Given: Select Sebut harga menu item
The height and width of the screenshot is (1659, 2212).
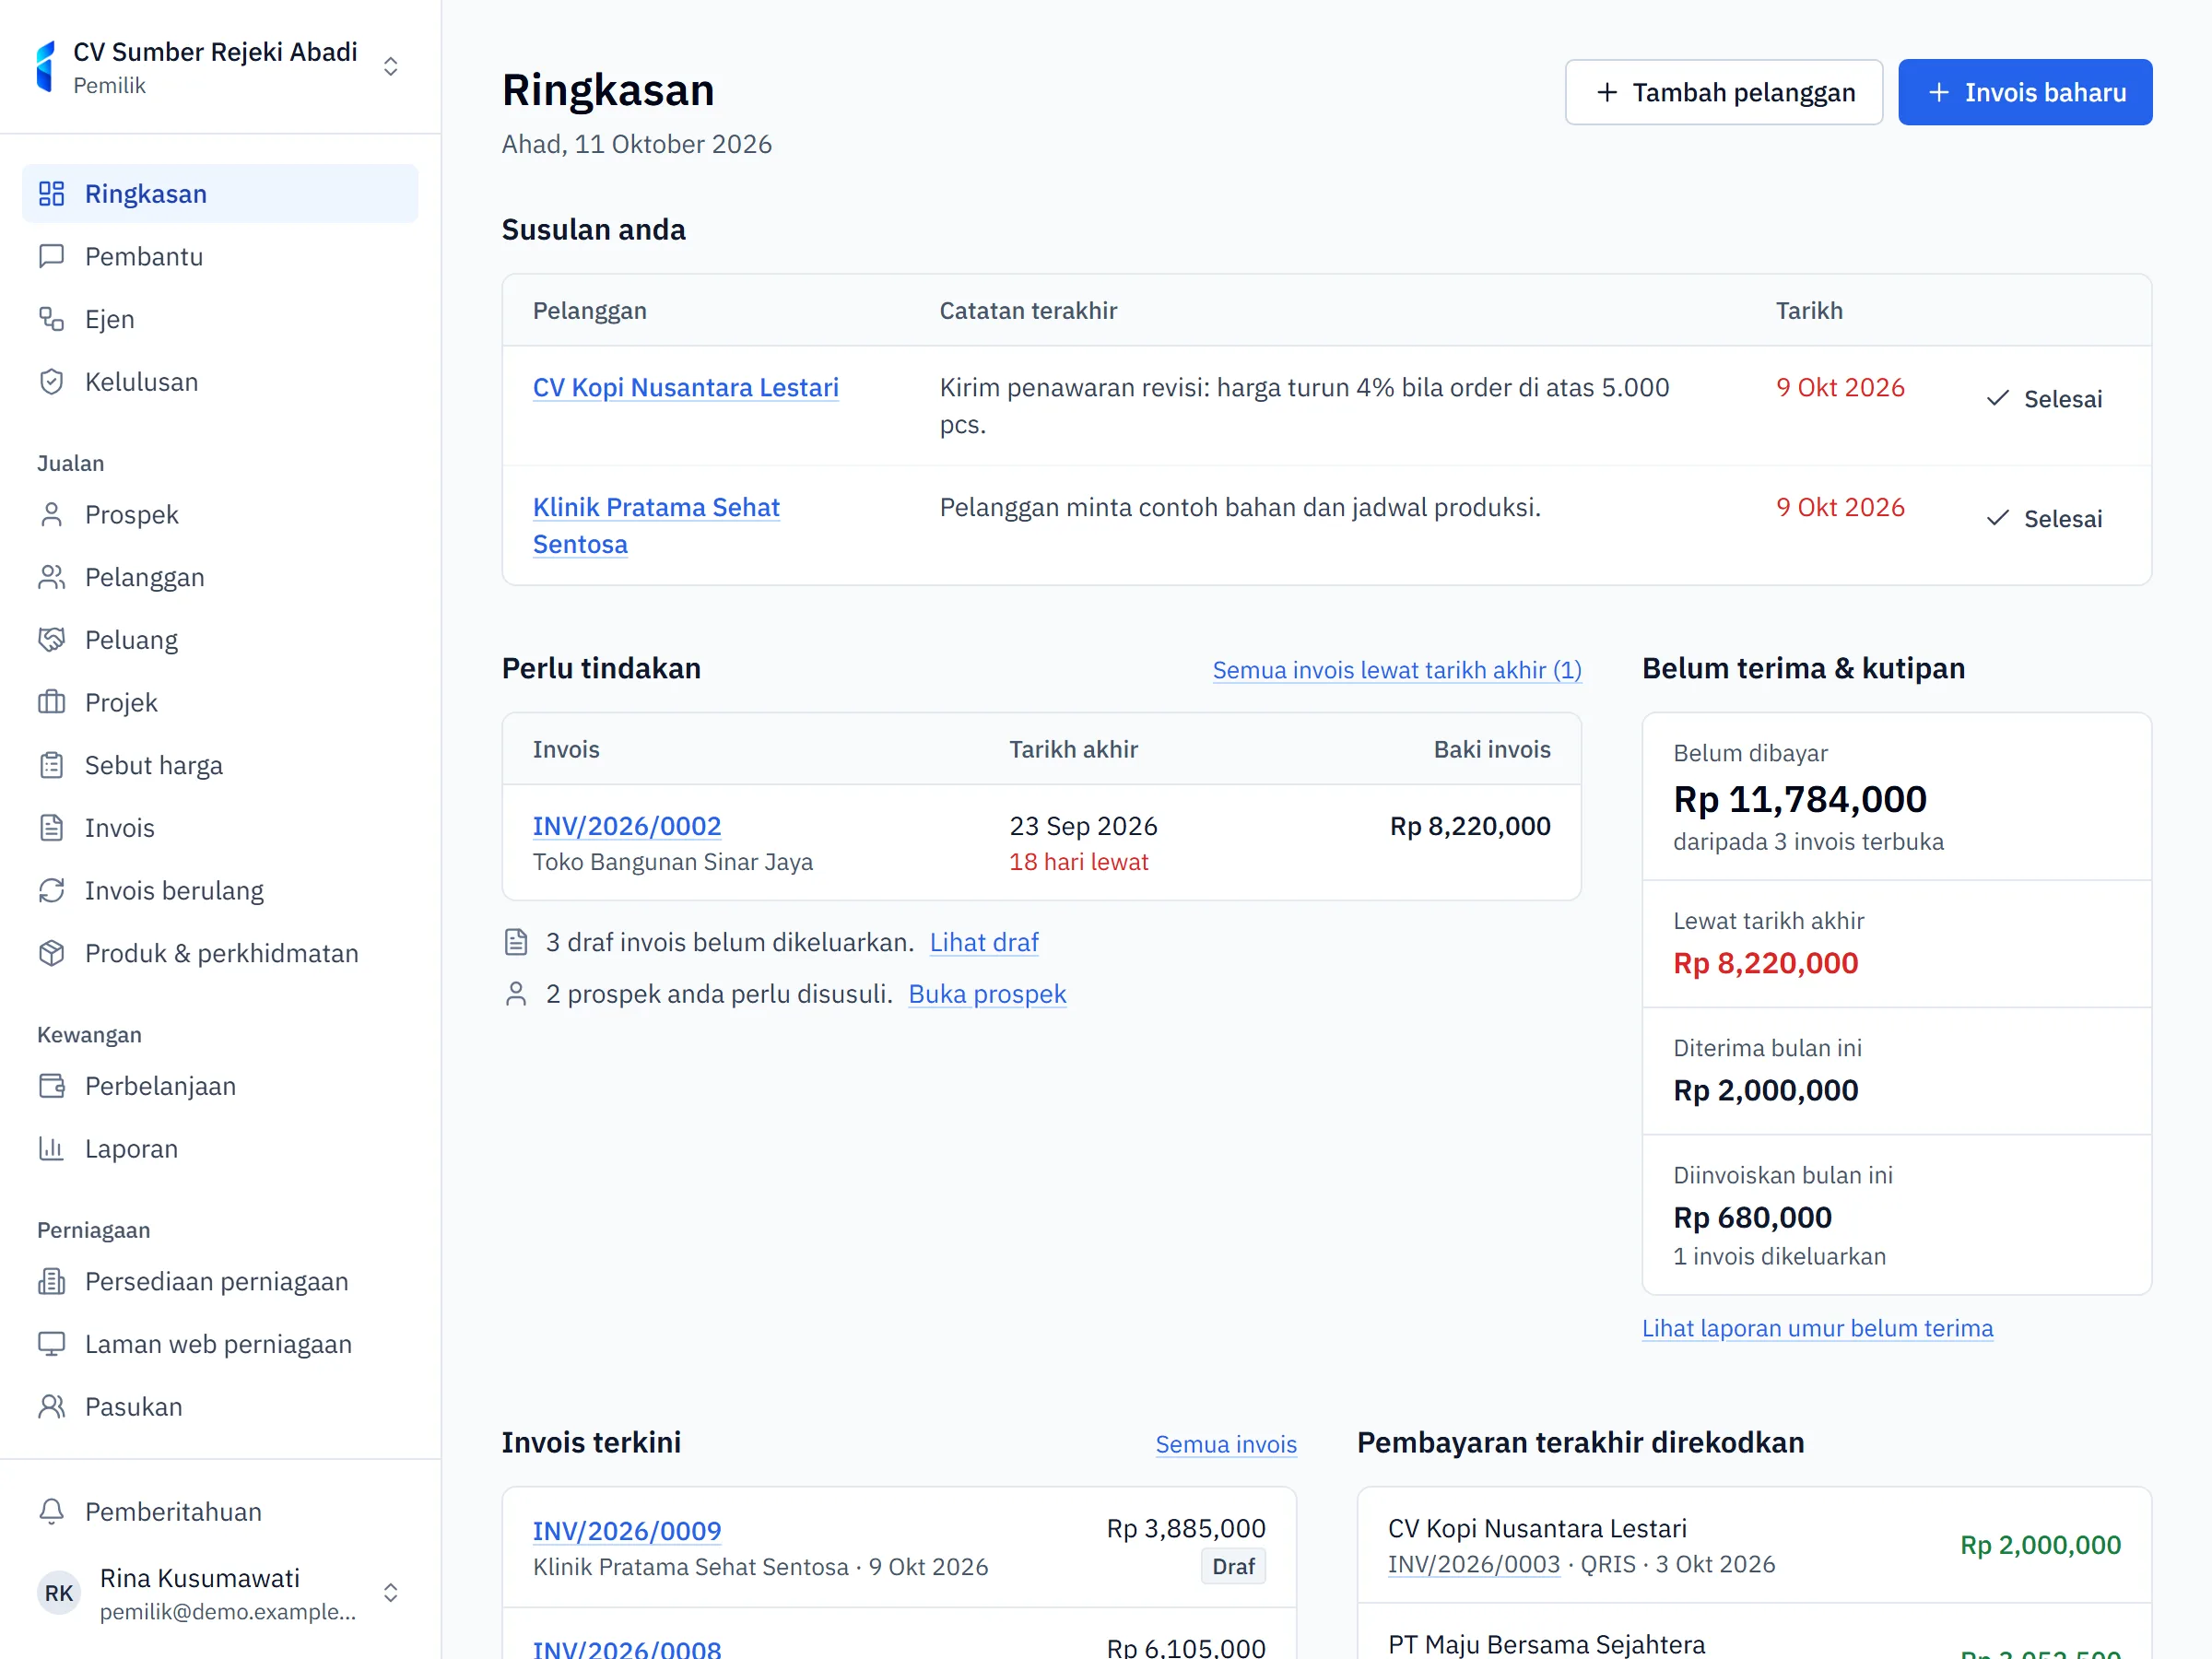Looking at the screenshot, I should [x=220, y=765].
